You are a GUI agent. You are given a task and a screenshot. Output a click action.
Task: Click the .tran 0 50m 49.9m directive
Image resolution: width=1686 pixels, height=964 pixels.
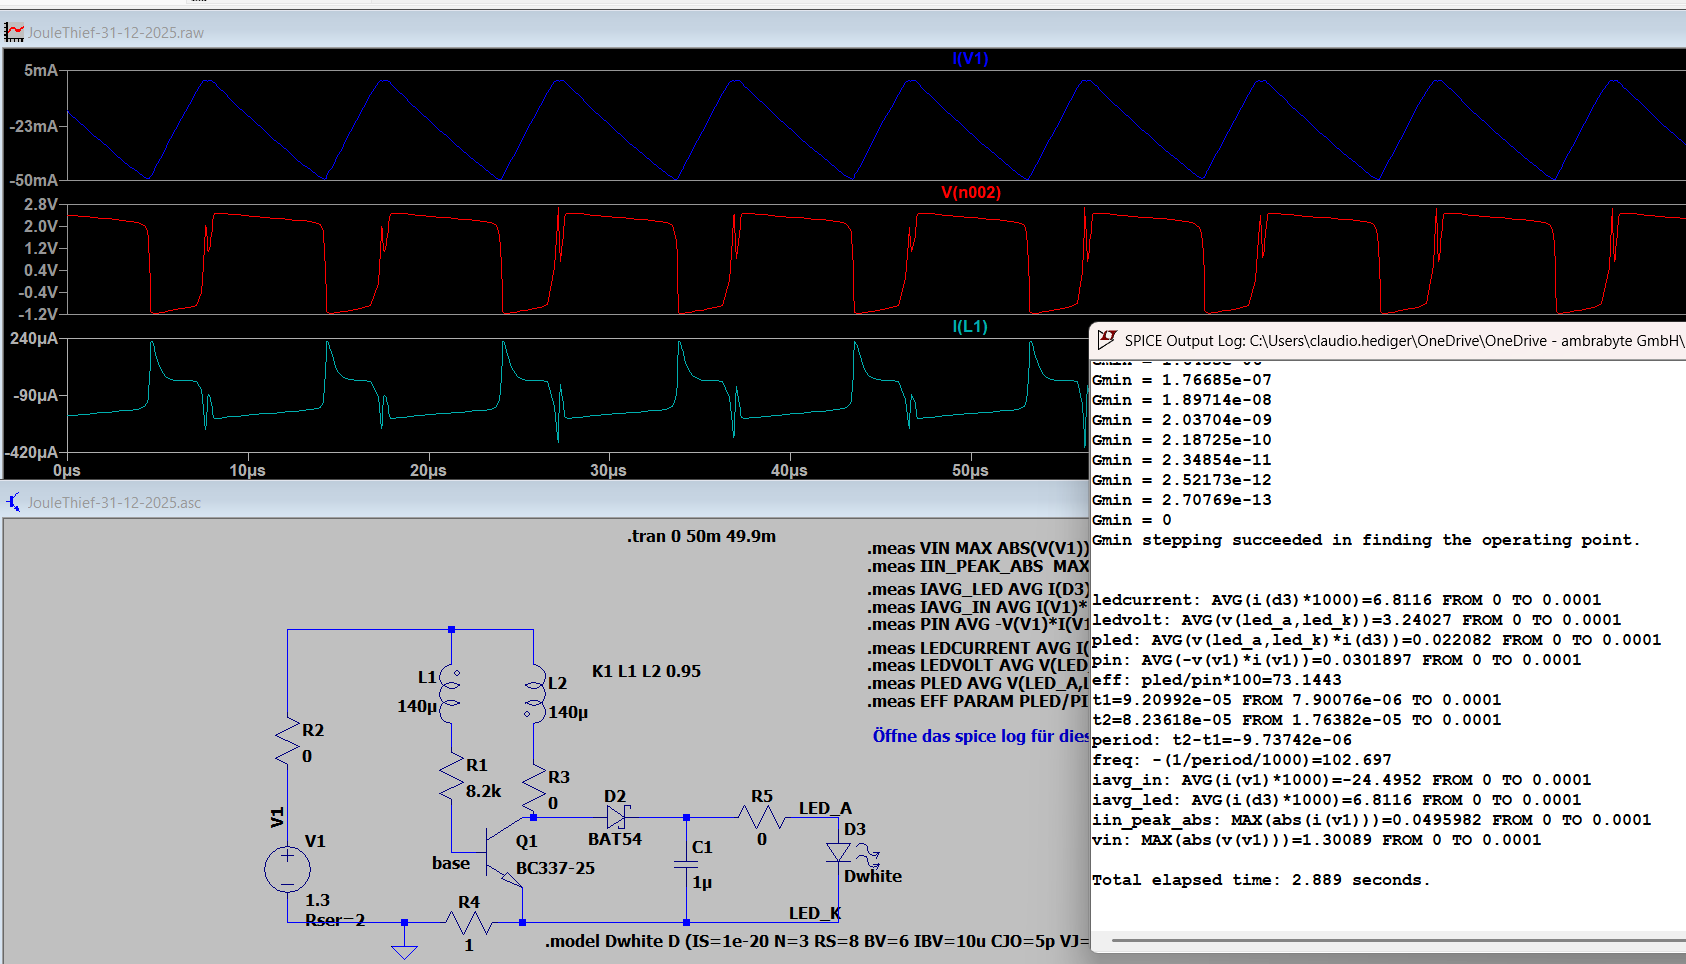pos(701,536)
